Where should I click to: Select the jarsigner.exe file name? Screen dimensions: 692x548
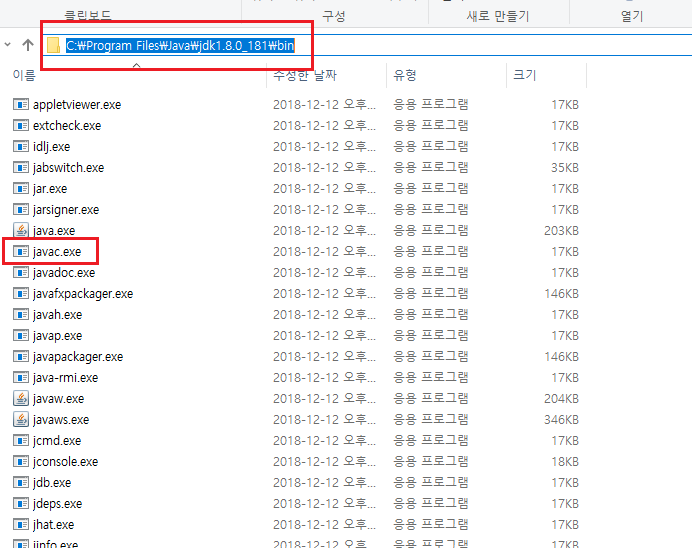(x=66, y=210)
